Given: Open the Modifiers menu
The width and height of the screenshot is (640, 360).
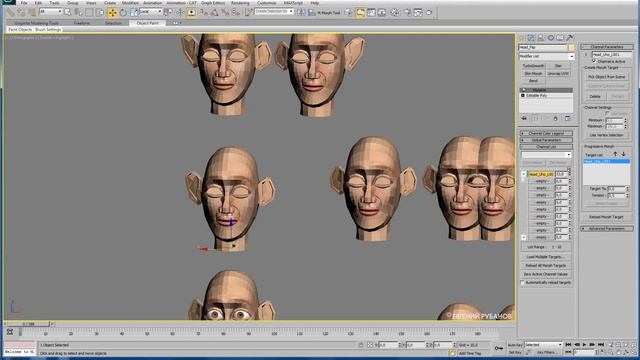Looking at the screenshot, I should [130, 3].
